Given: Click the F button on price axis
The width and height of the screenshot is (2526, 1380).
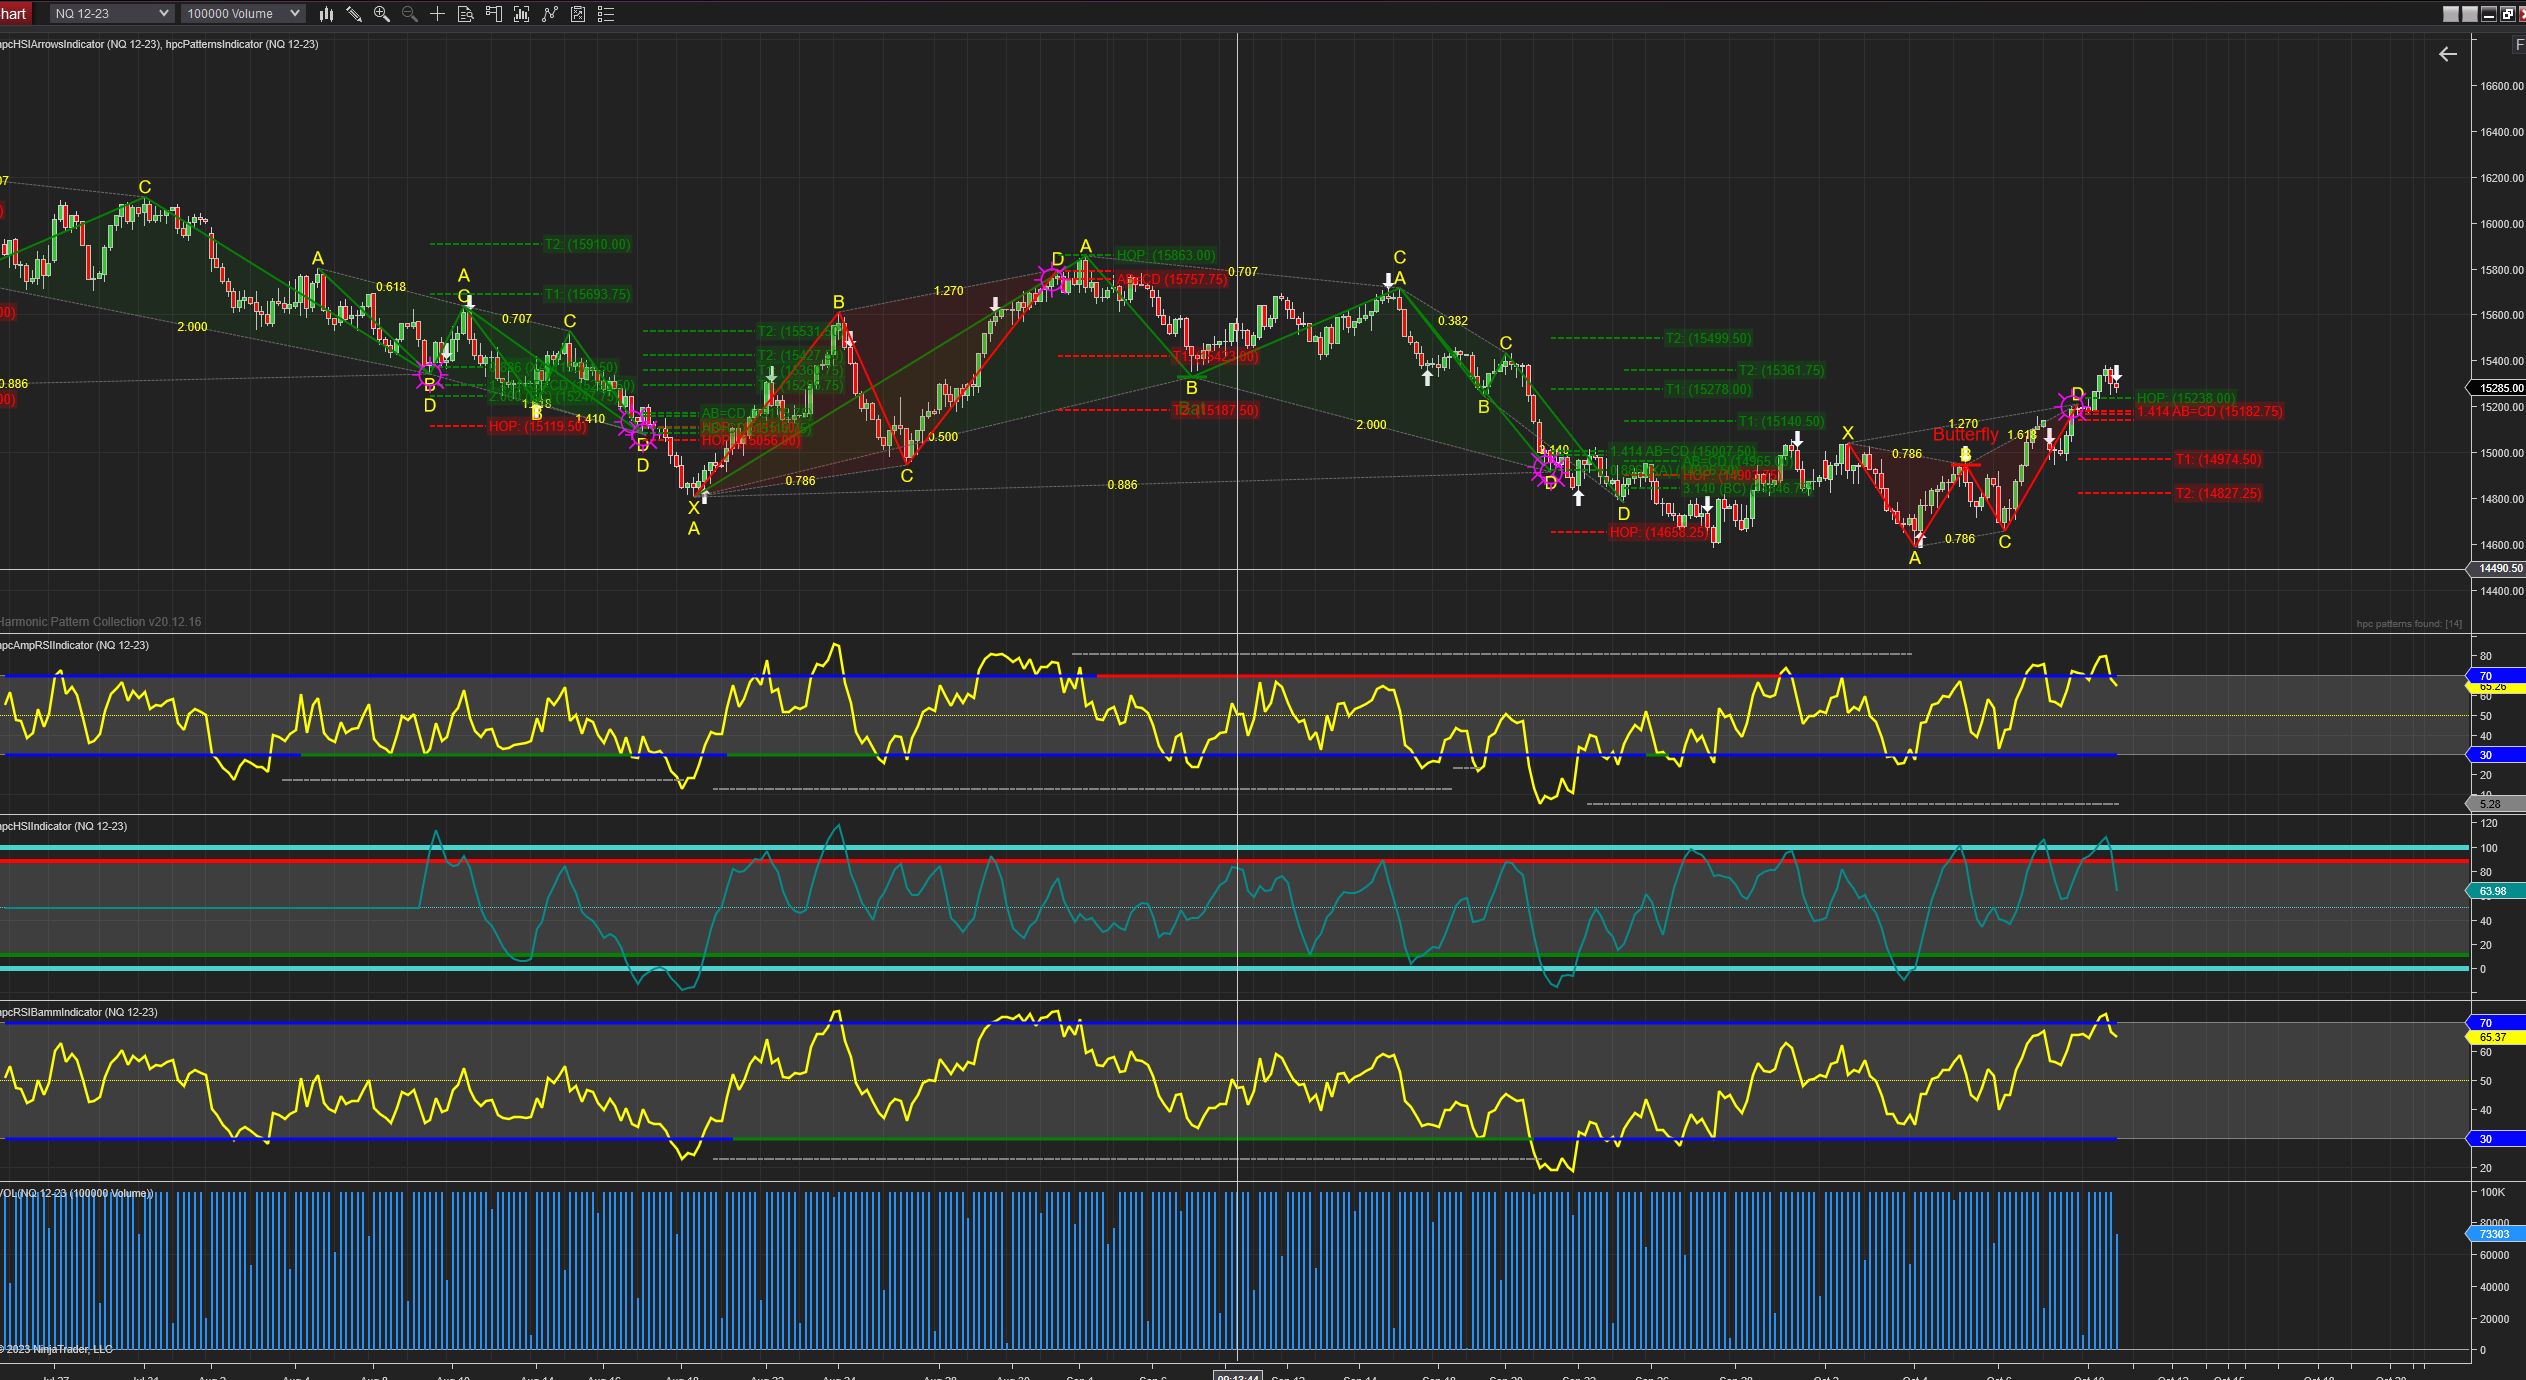Looking at the screenshot, I should (2518, 45).
